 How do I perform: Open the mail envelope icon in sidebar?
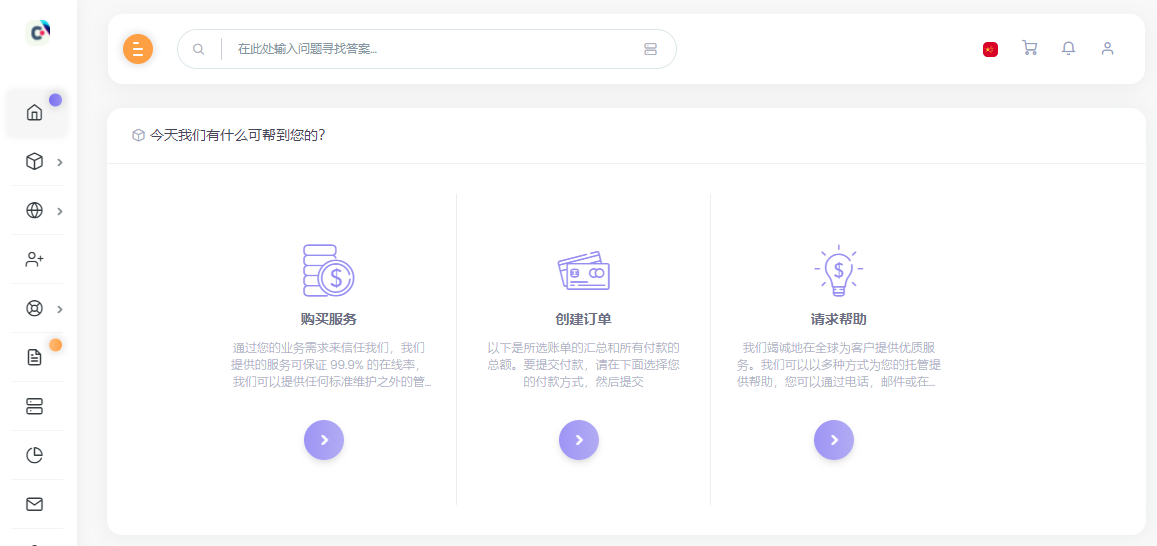point(35,504)
